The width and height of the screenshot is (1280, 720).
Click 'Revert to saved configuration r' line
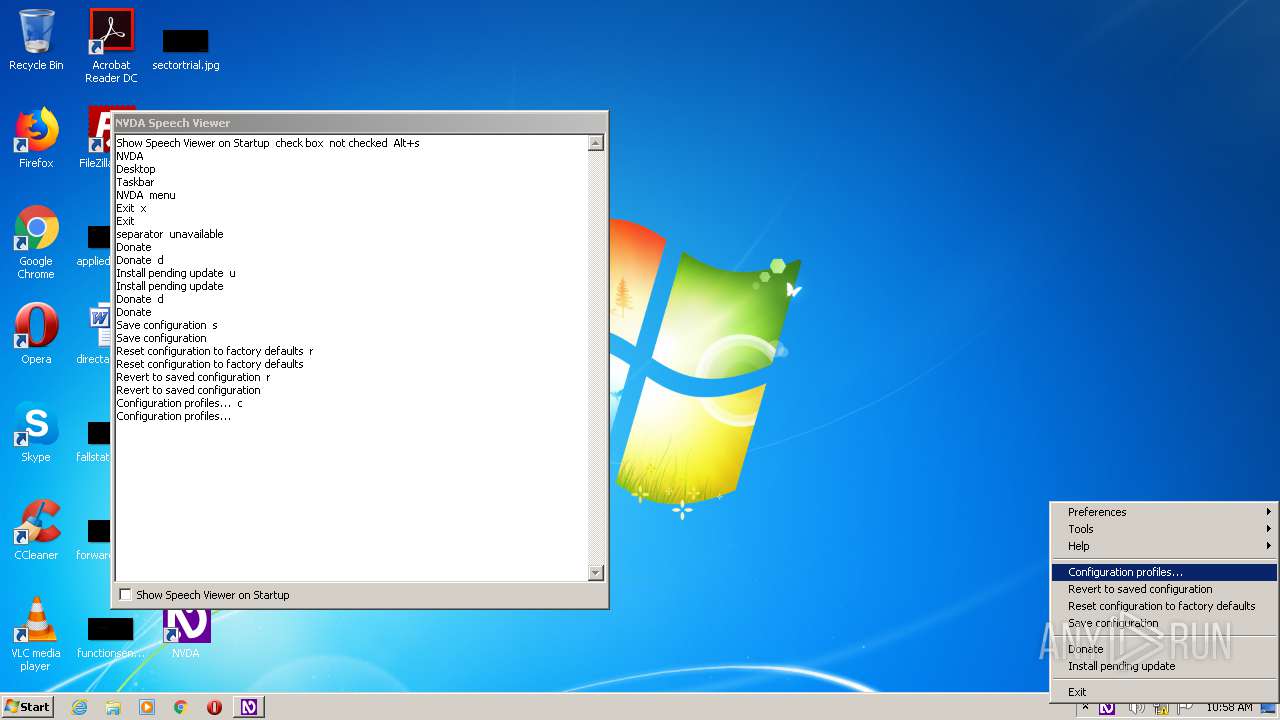click(x=194, y=377)
